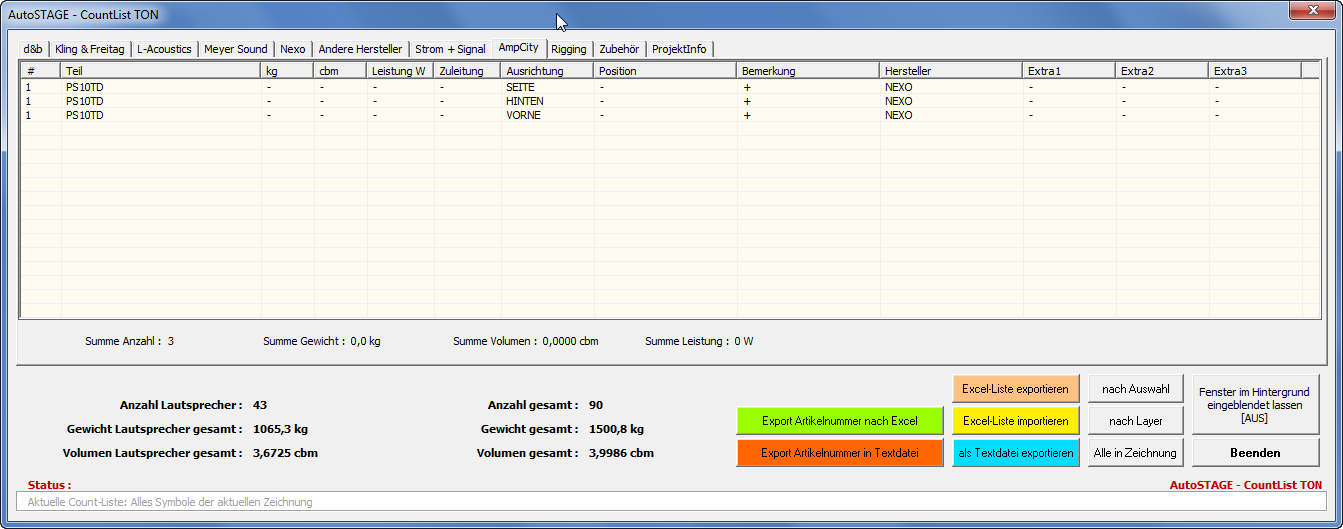Click Excel-Liste exportieren button

pyautogui.click(x=1015, y=389)
